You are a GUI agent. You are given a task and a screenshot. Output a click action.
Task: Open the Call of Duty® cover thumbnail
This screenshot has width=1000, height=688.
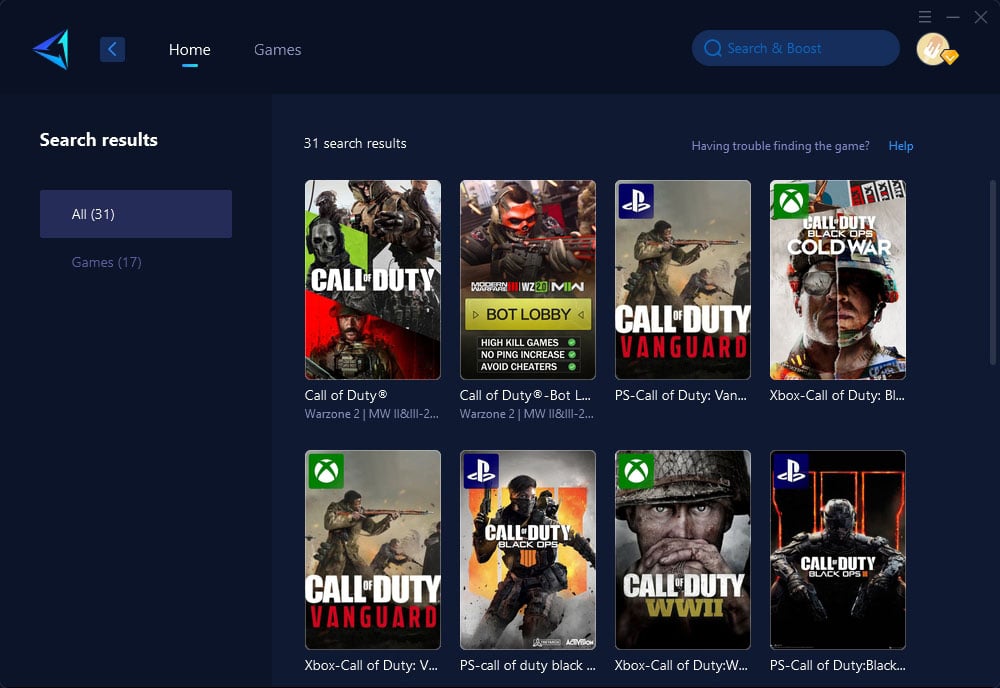click(x=372, y=280)
